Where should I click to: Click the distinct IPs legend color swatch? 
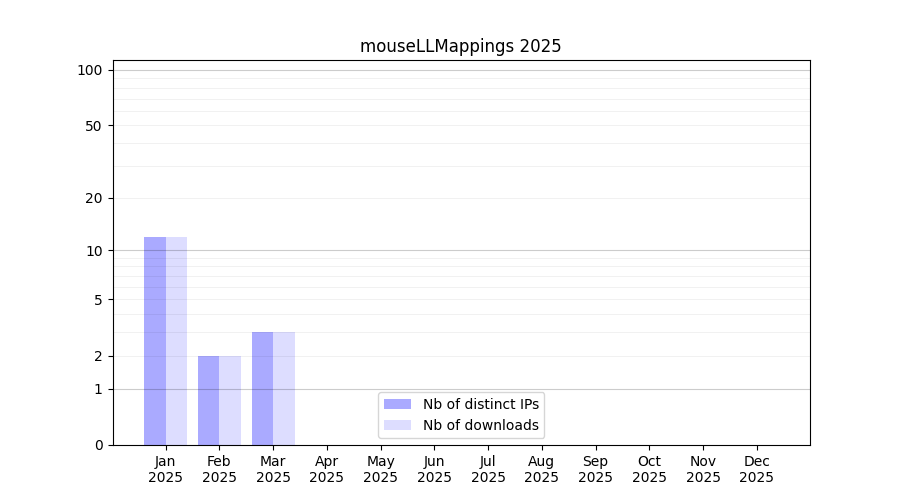pyautogui.click(x=397, y=404)
